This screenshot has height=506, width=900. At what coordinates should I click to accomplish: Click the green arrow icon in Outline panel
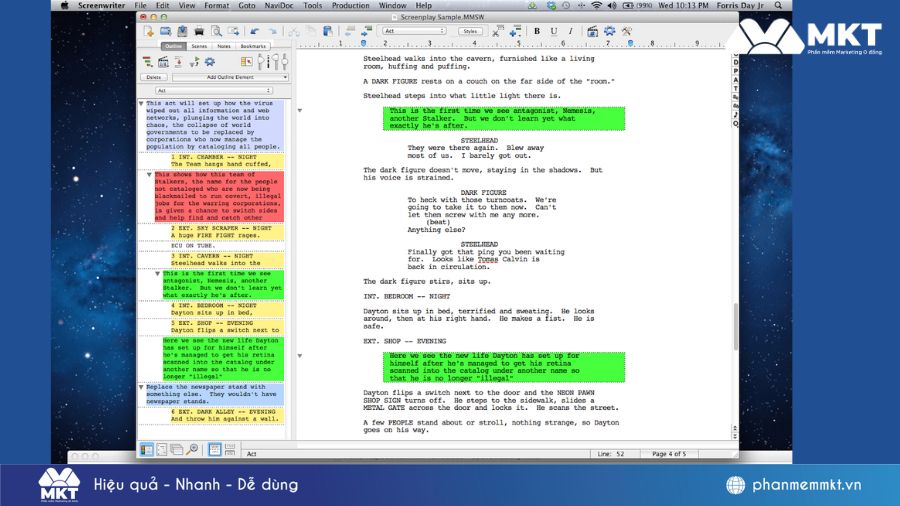pos(194,61)
